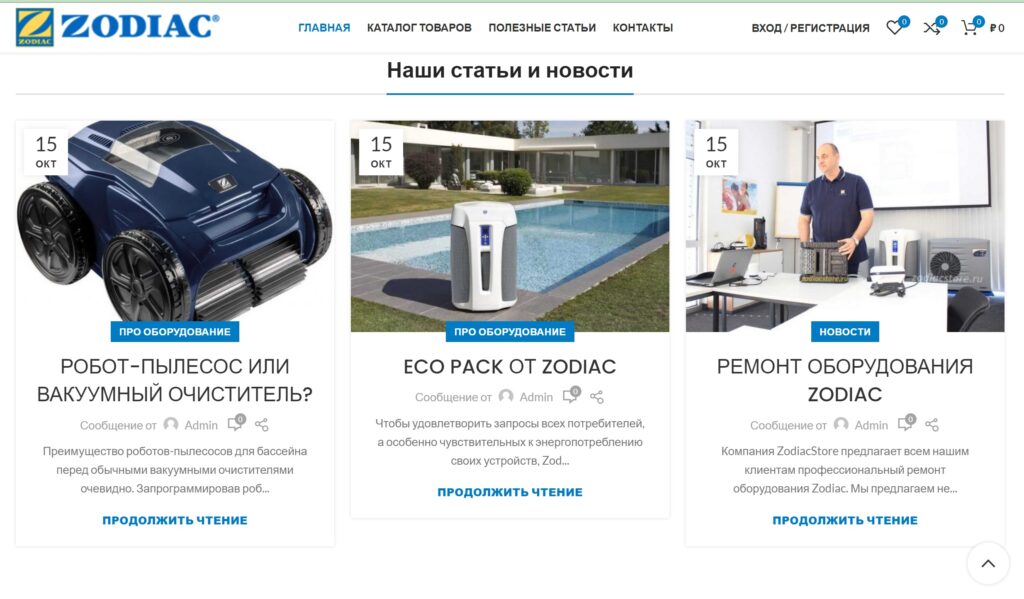Share the Eco Pack article
Image resolution: width=1024 pixels, height=599 pixels.
tap(597, 397)
